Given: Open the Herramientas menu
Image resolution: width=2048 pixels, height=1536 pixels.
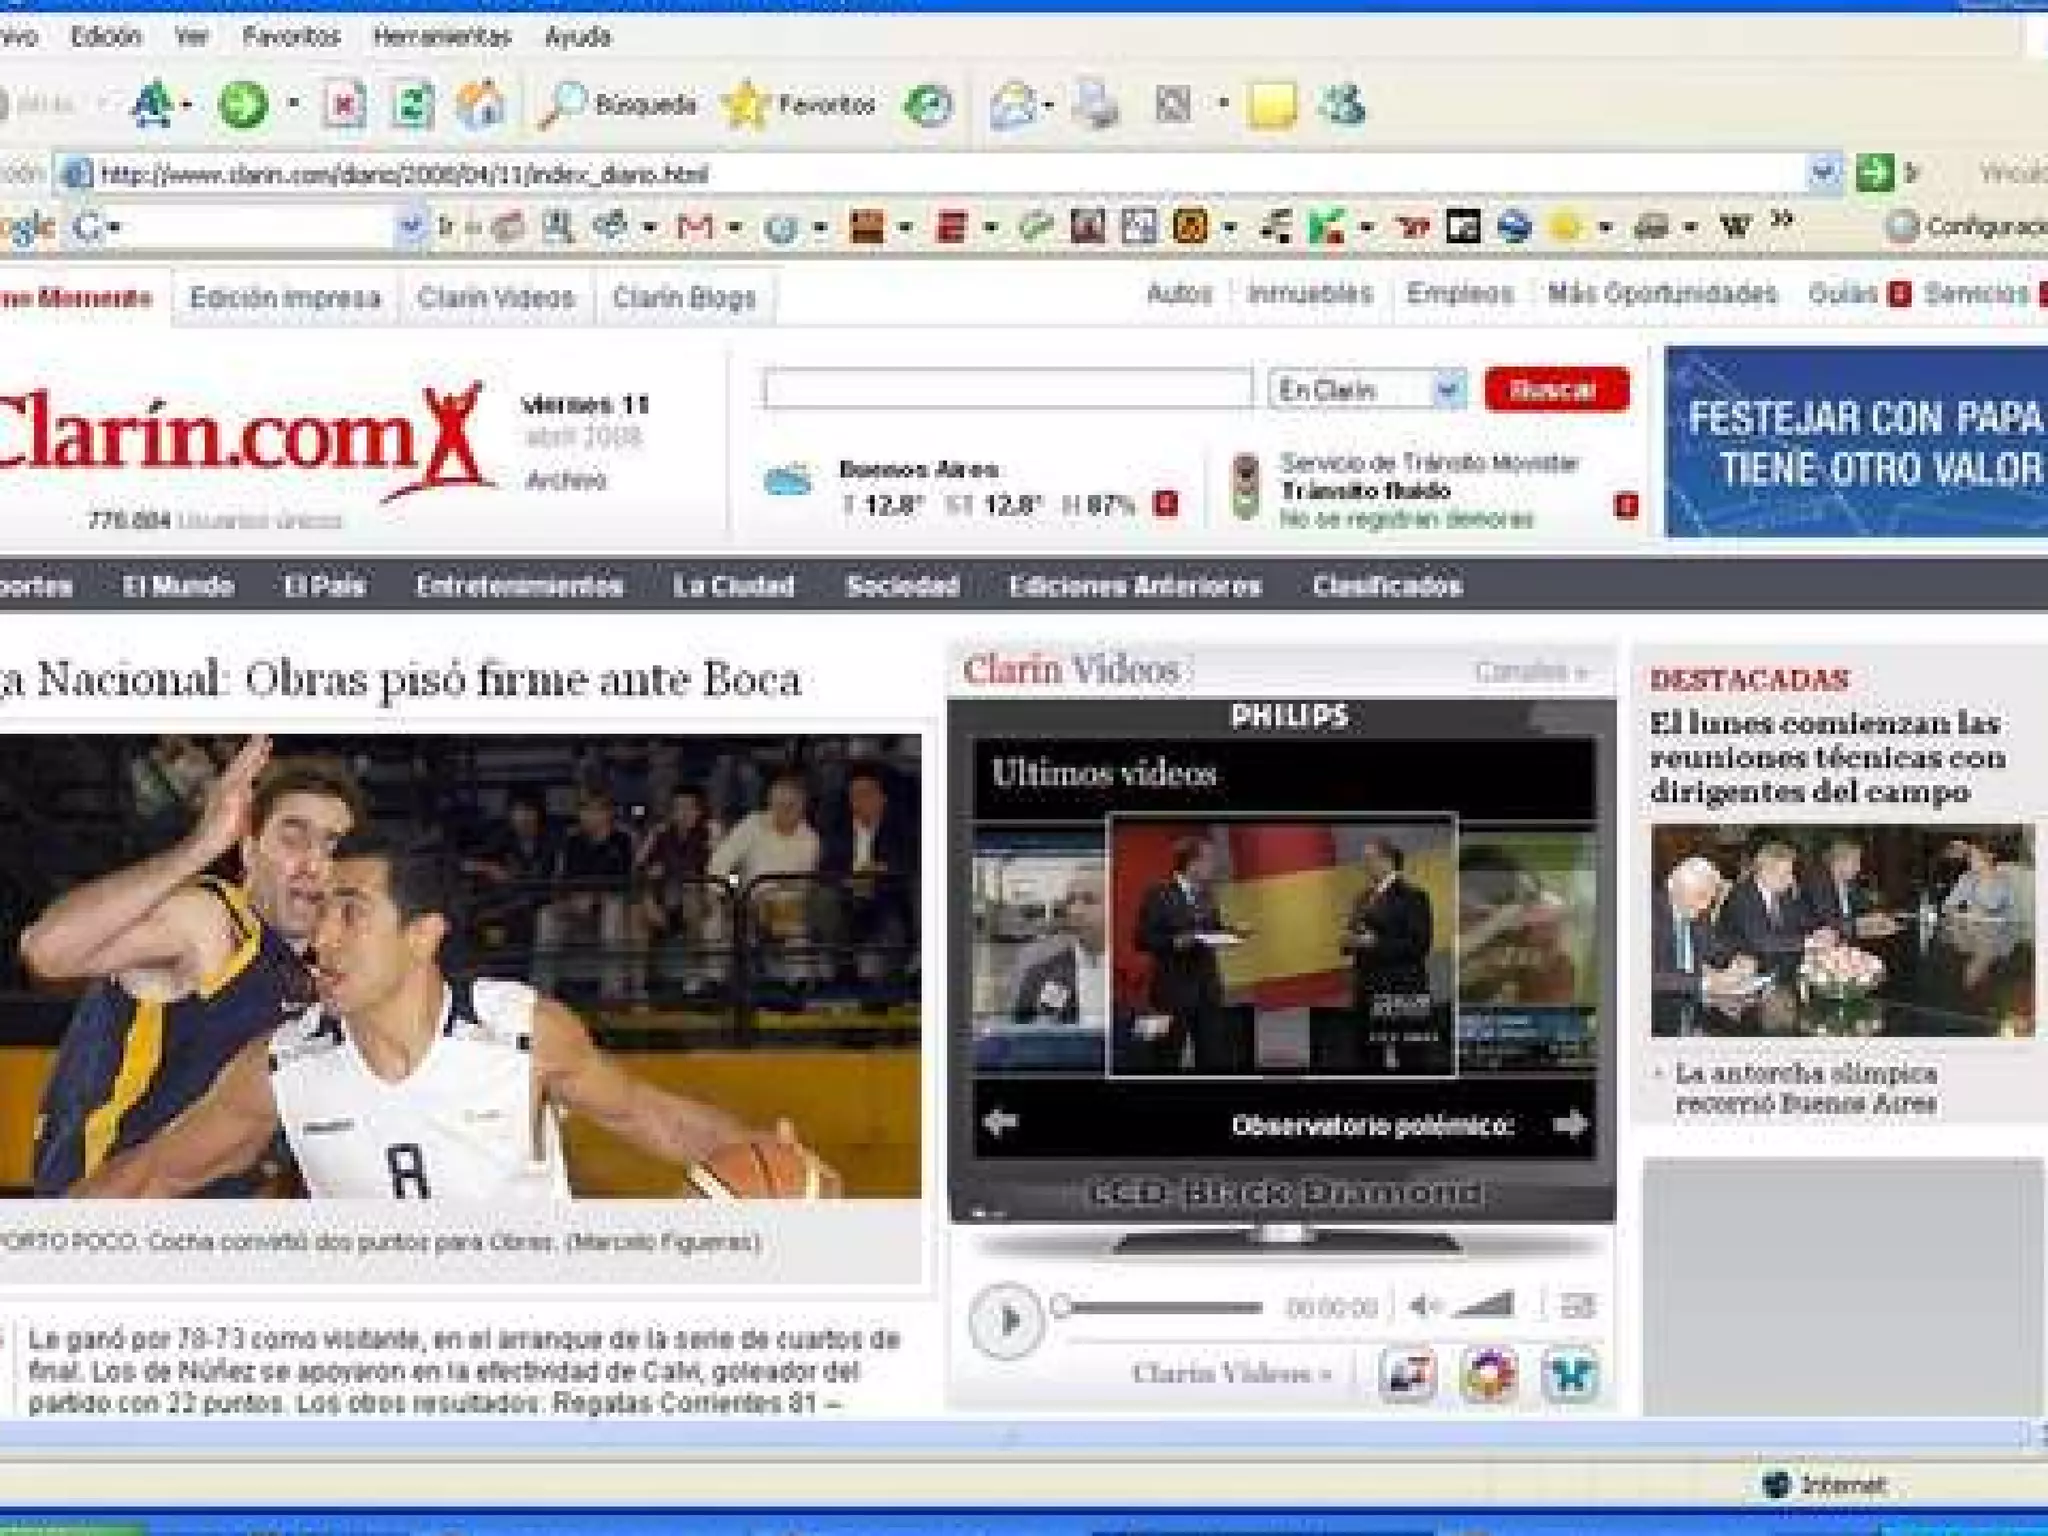Looking at the screenshot, I should click(441, 37).
